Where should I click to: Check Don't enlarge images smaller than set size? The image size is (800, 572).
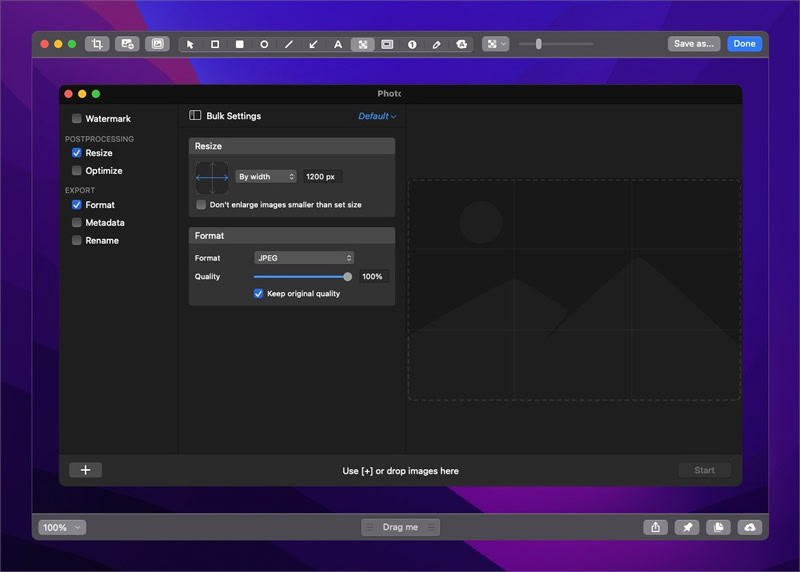[x=201, y=205]
